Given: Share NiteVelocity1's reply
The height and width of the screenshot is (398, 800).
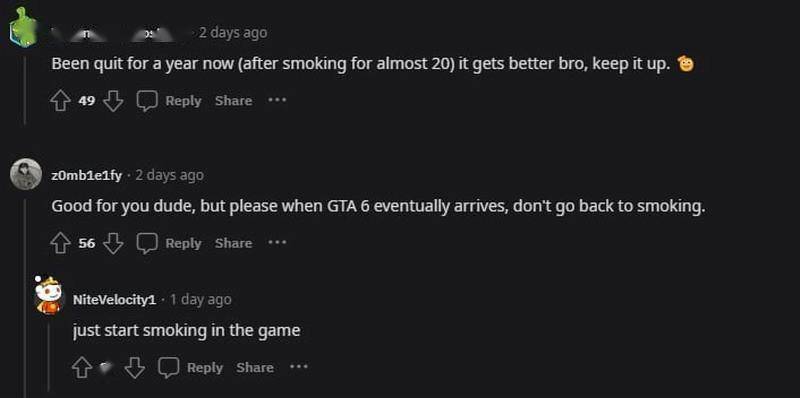Looking at the screenshot, I should point(255,367).
